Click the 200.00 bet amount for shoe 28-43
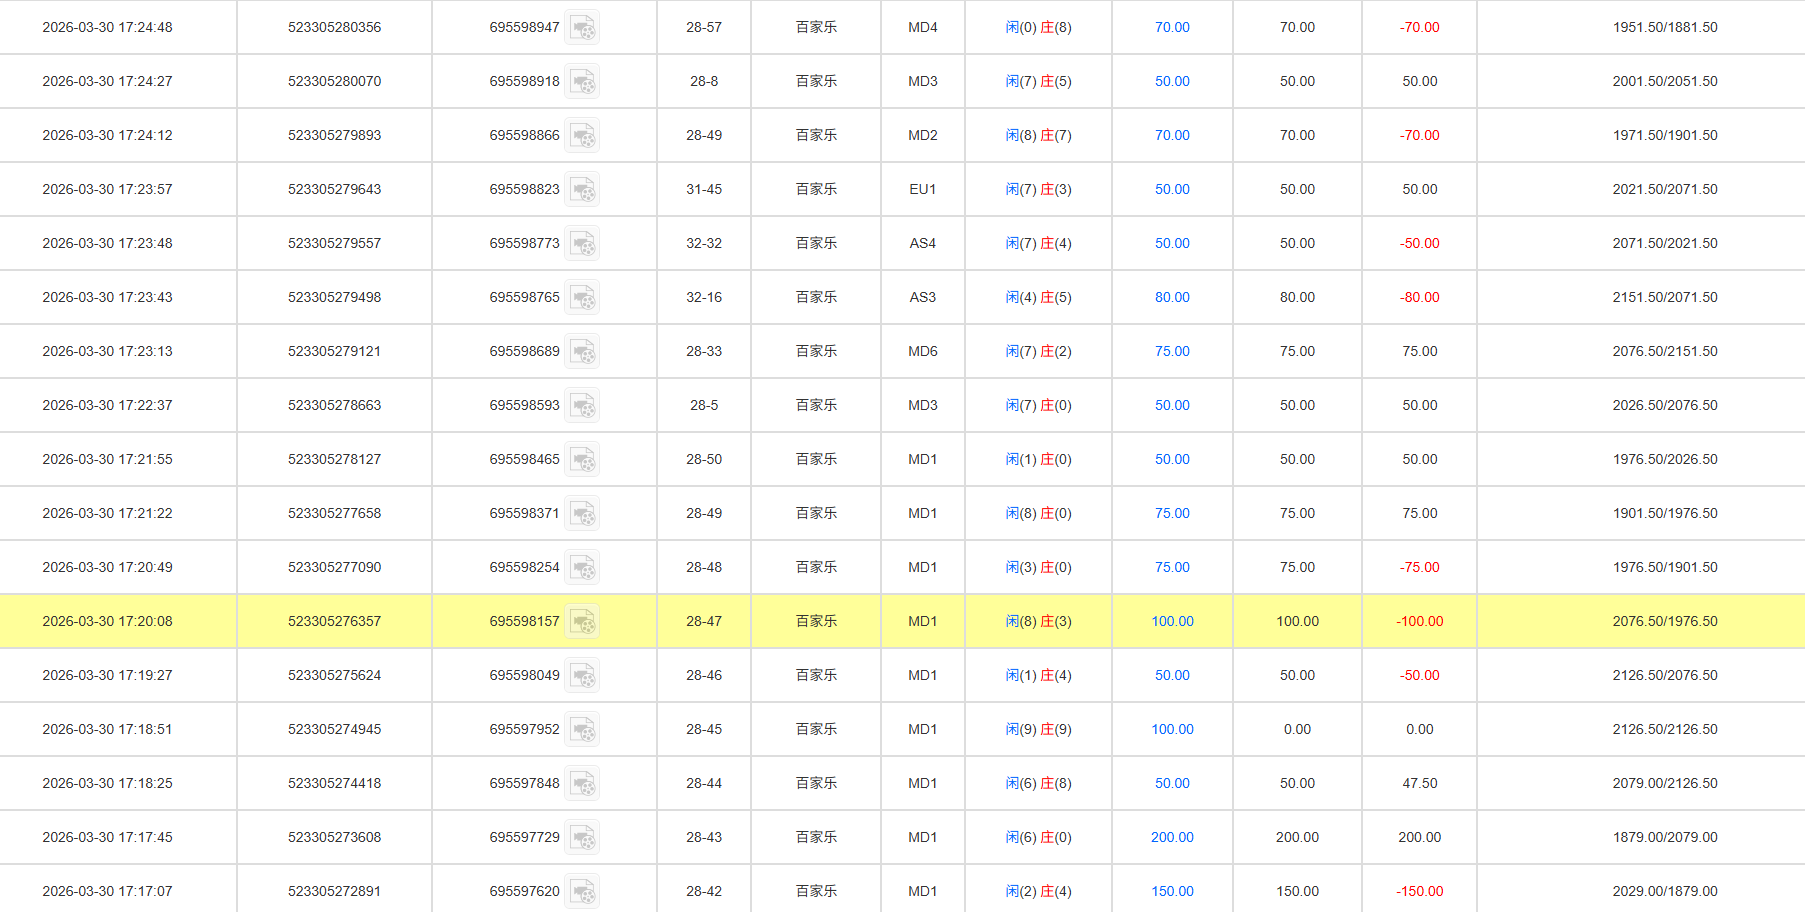 coord(1171,837)
